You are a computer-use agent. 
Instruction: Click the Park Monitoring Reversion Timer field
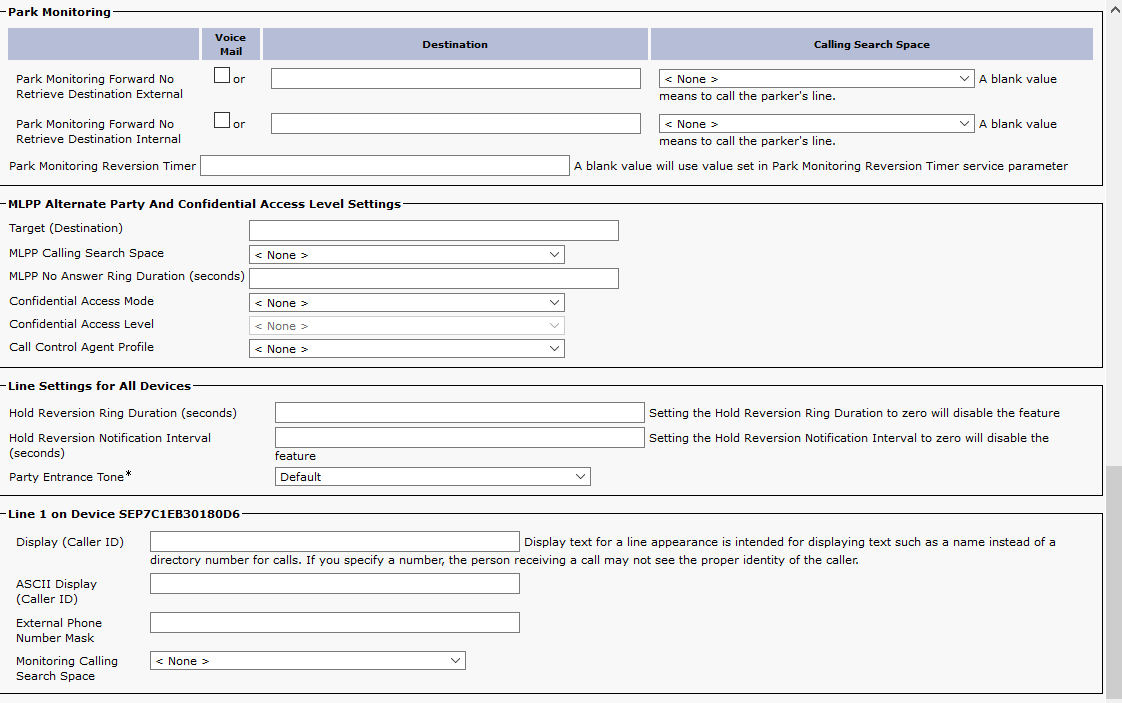coord(384,166)
